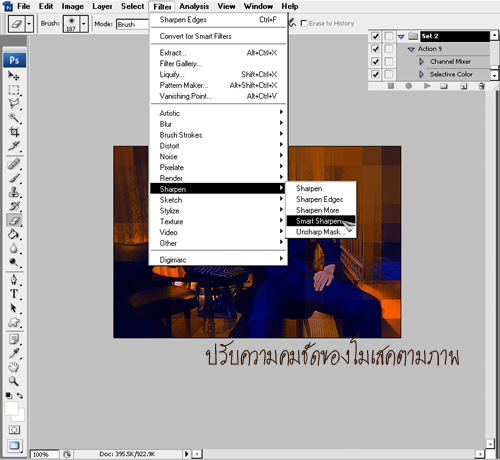Collapse the Set 2 folder
Image resolution: width=500 pixels, height=460 pixels.
(x=401, y=36)
